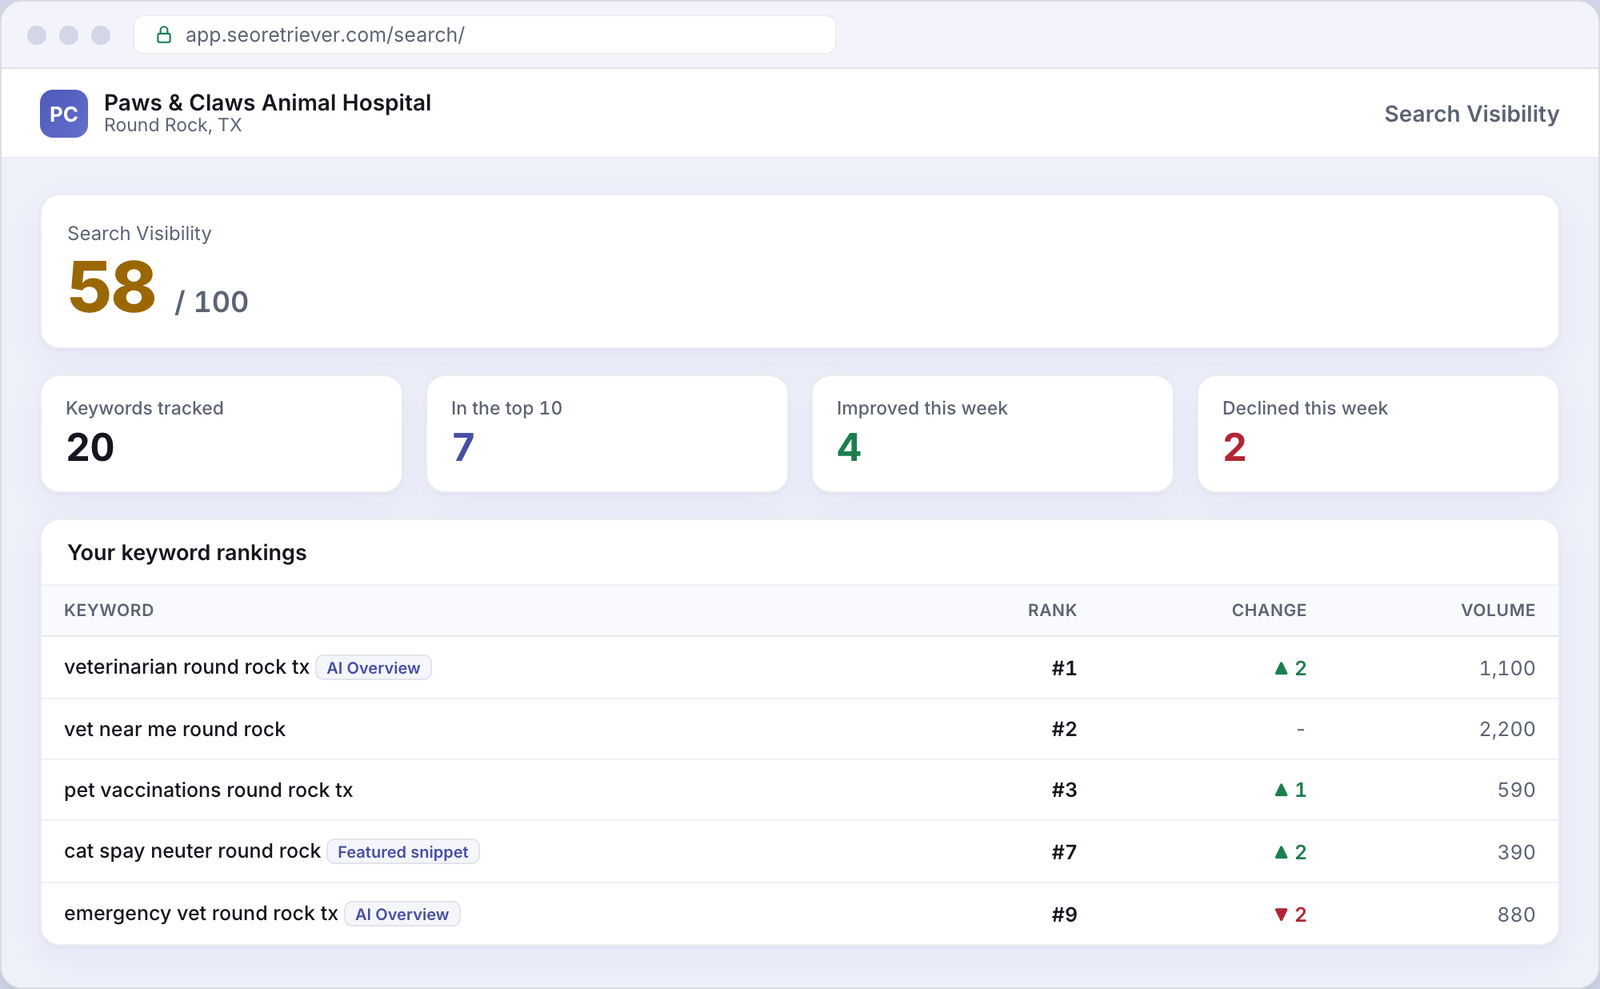Click the Featured snippet badge
The image size is (1600, 989).
[403, 852]
